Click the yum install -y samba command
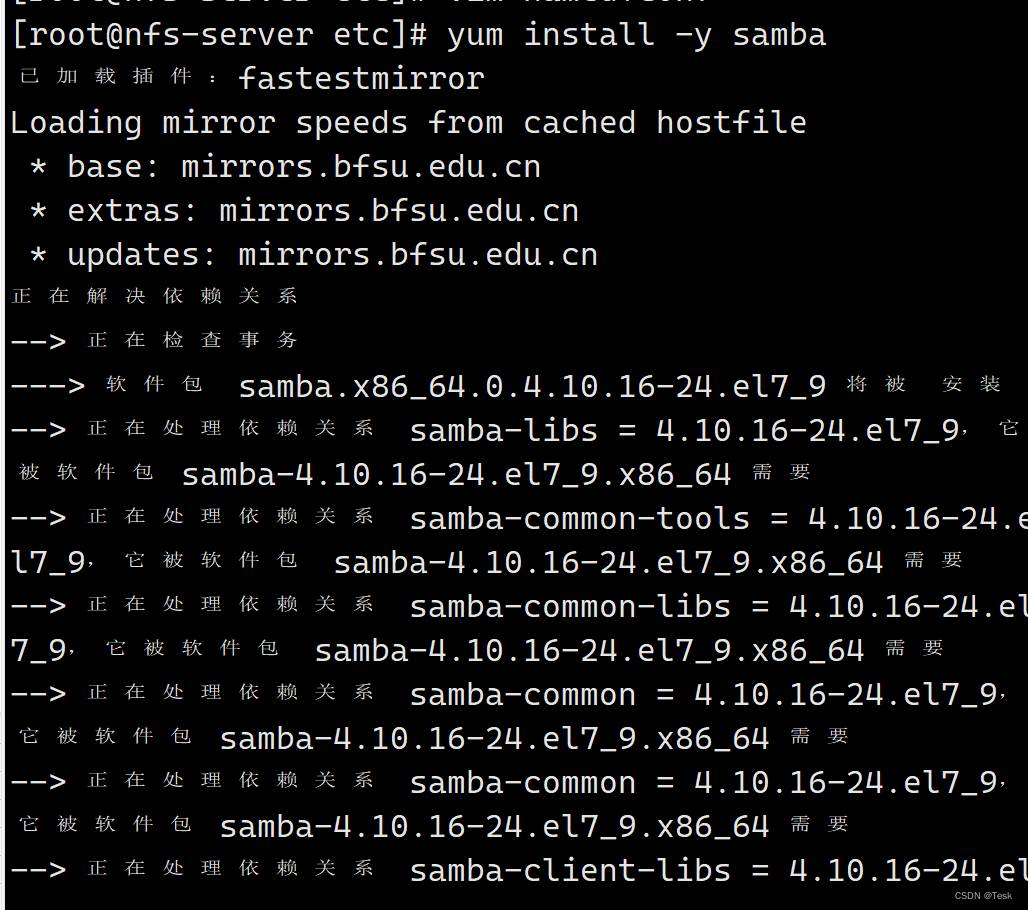 (x=636, y=35)
